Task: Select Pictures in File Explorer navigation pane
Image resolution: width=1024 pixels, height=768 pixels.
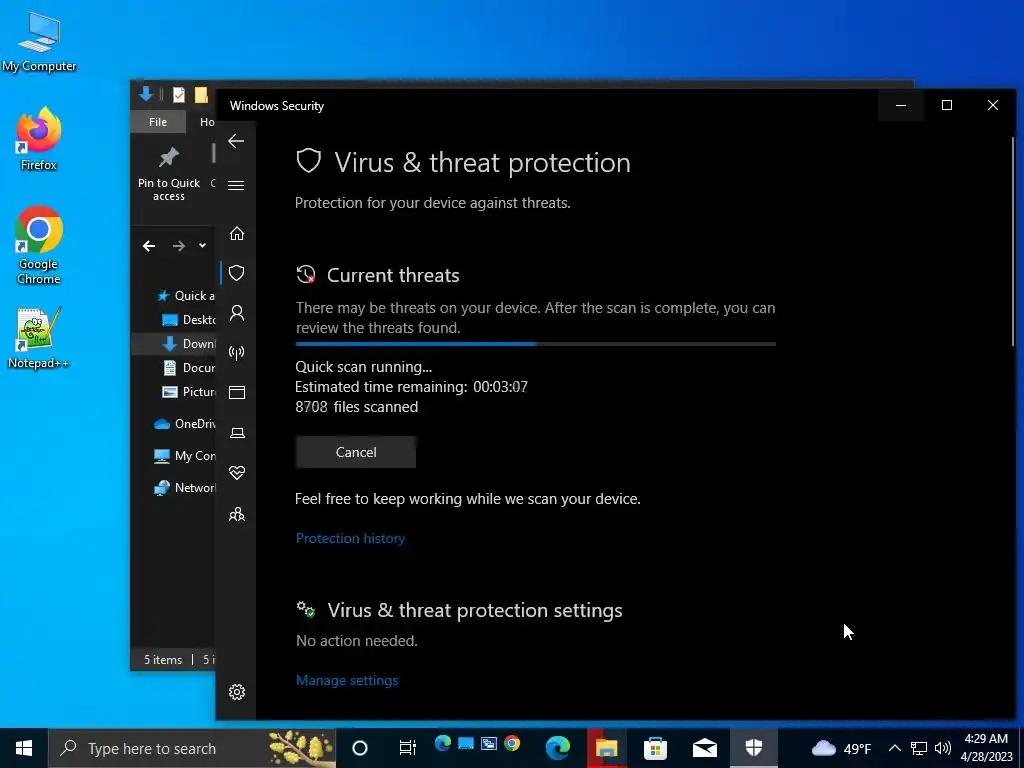Action: (189, 392)
